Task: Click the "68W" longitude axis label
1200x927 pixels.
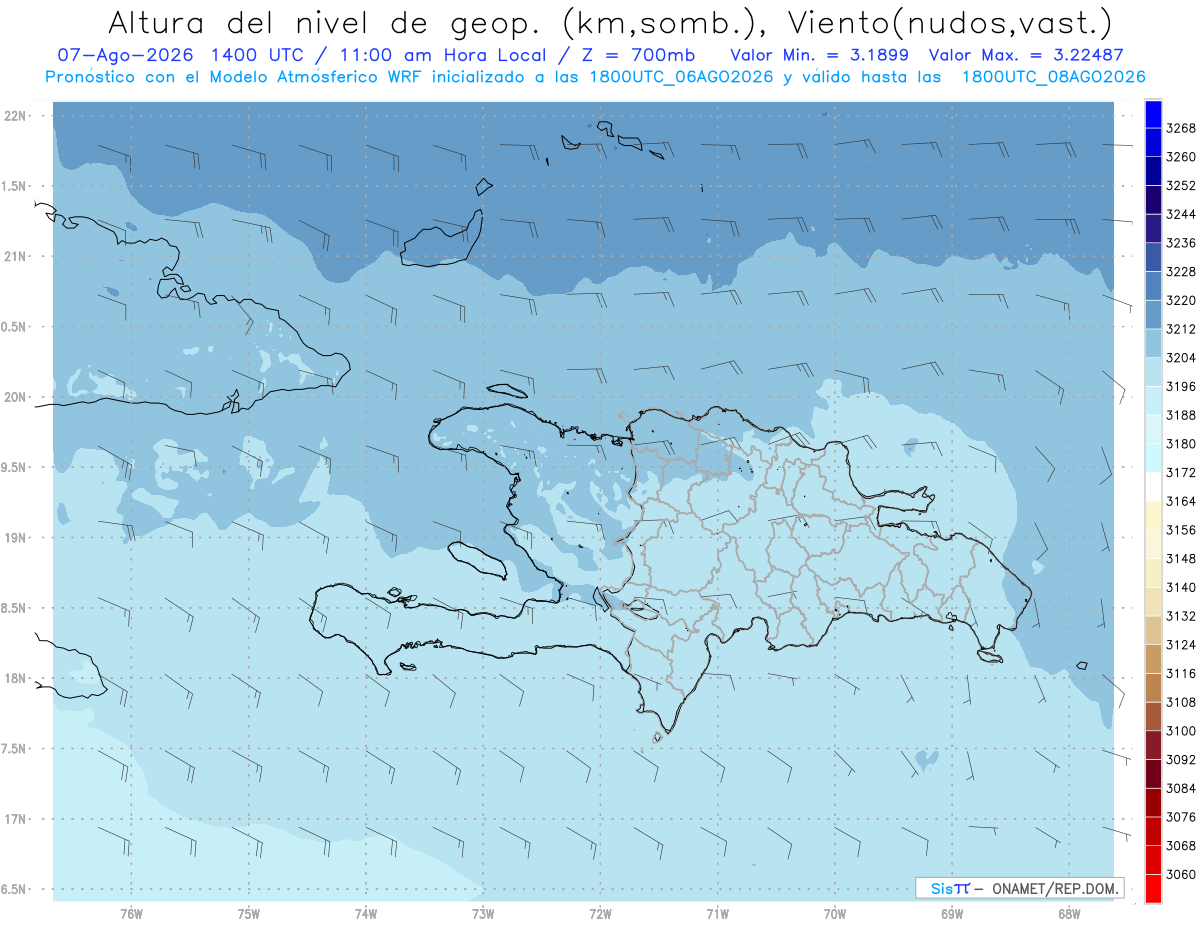Action: click(x=1069, y=913)
